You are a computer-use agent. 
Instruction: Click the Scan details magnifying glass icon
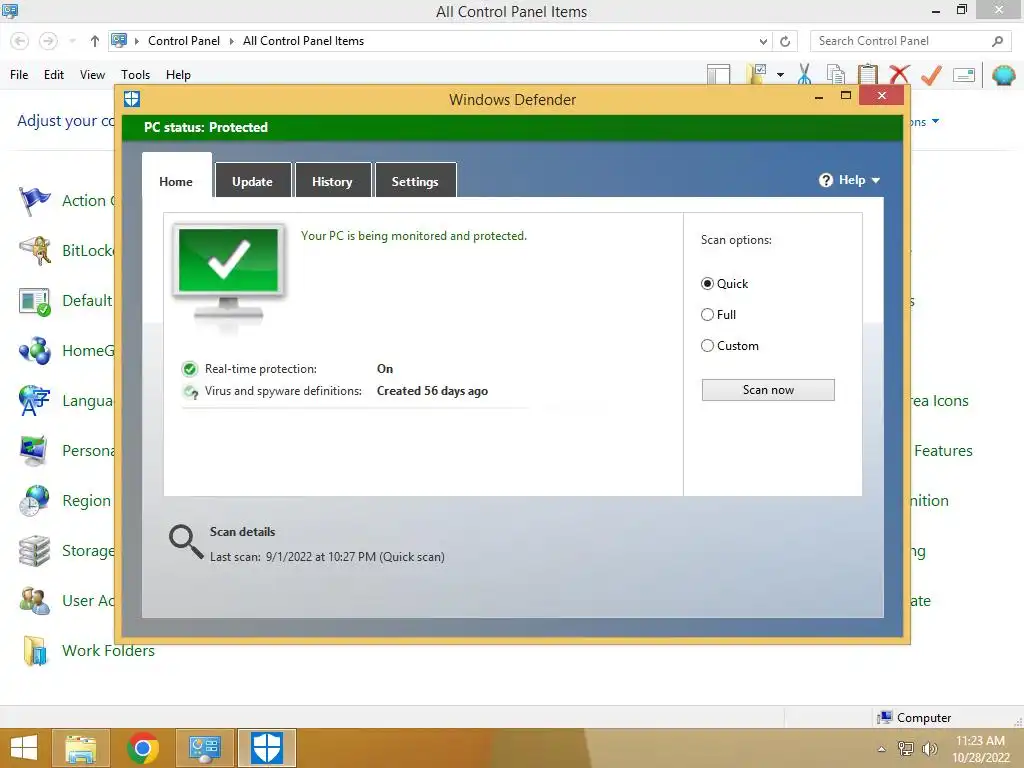coord(186,541)
